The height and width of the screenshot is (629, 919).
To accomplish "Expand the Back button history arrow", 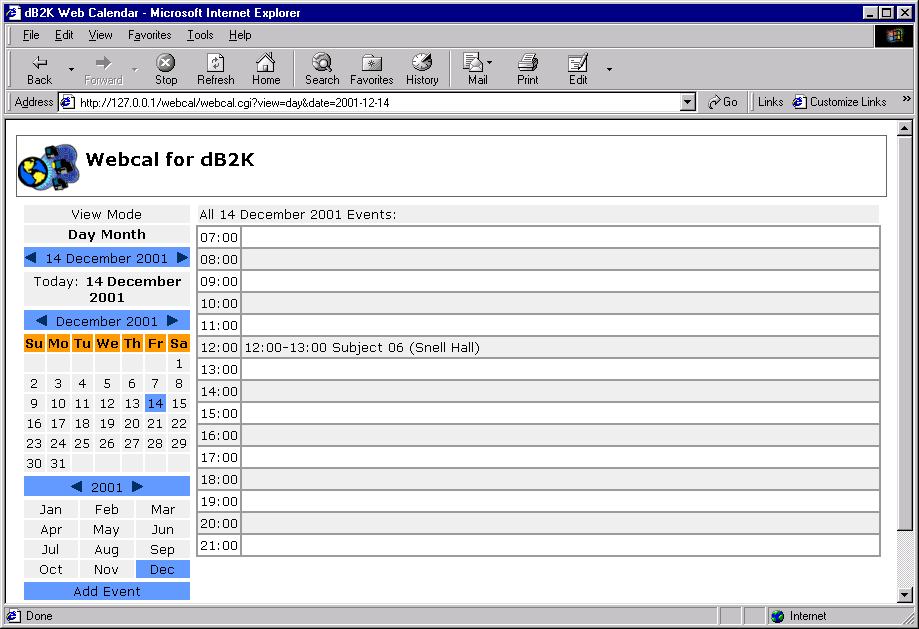I will click(71, 69).
